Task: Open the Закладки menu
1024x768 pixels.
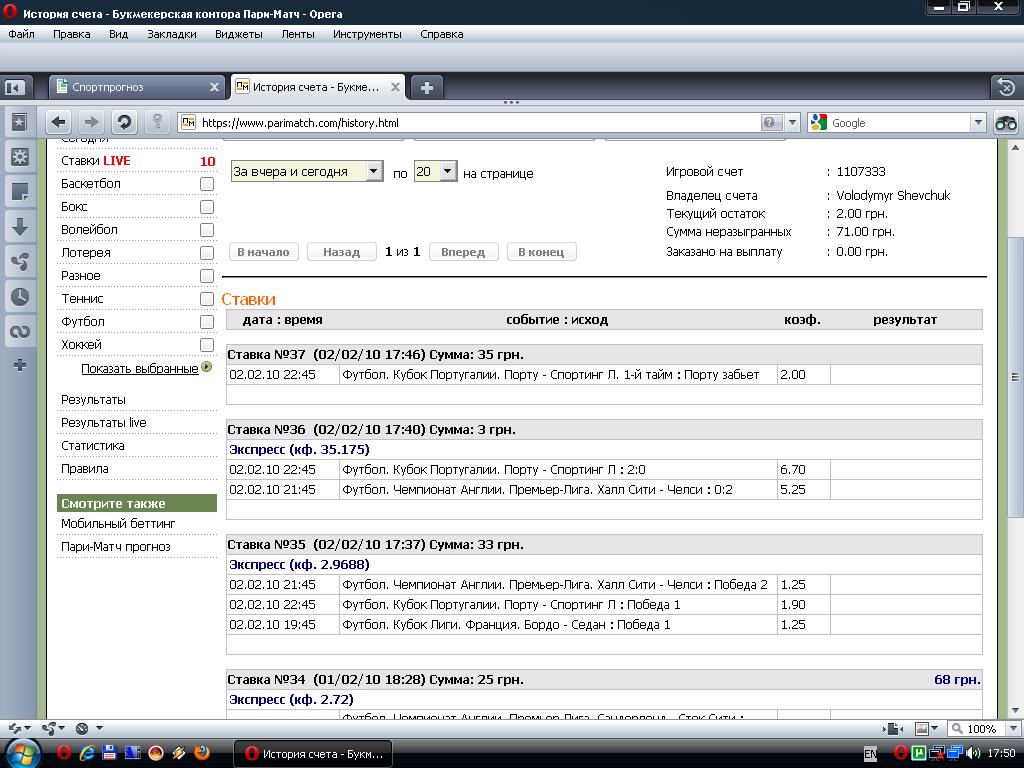Action: click(x=172, y=34)
